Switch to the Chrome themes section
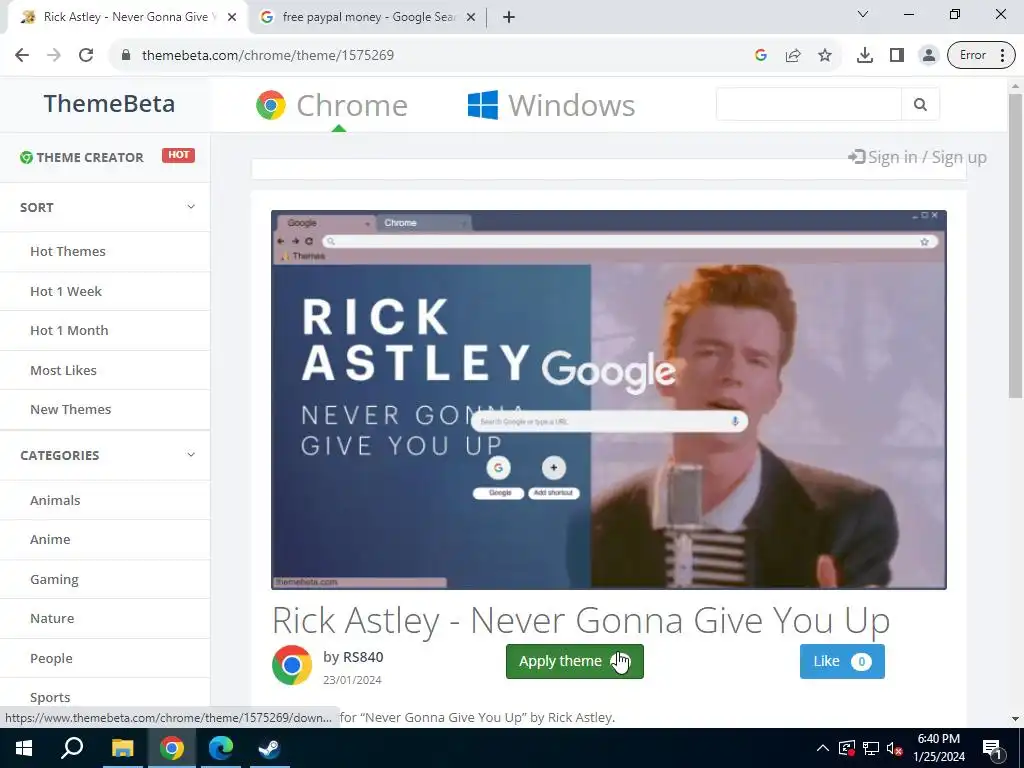Image resolution: width=1024 pixels, height=768 pixels. 332,105
